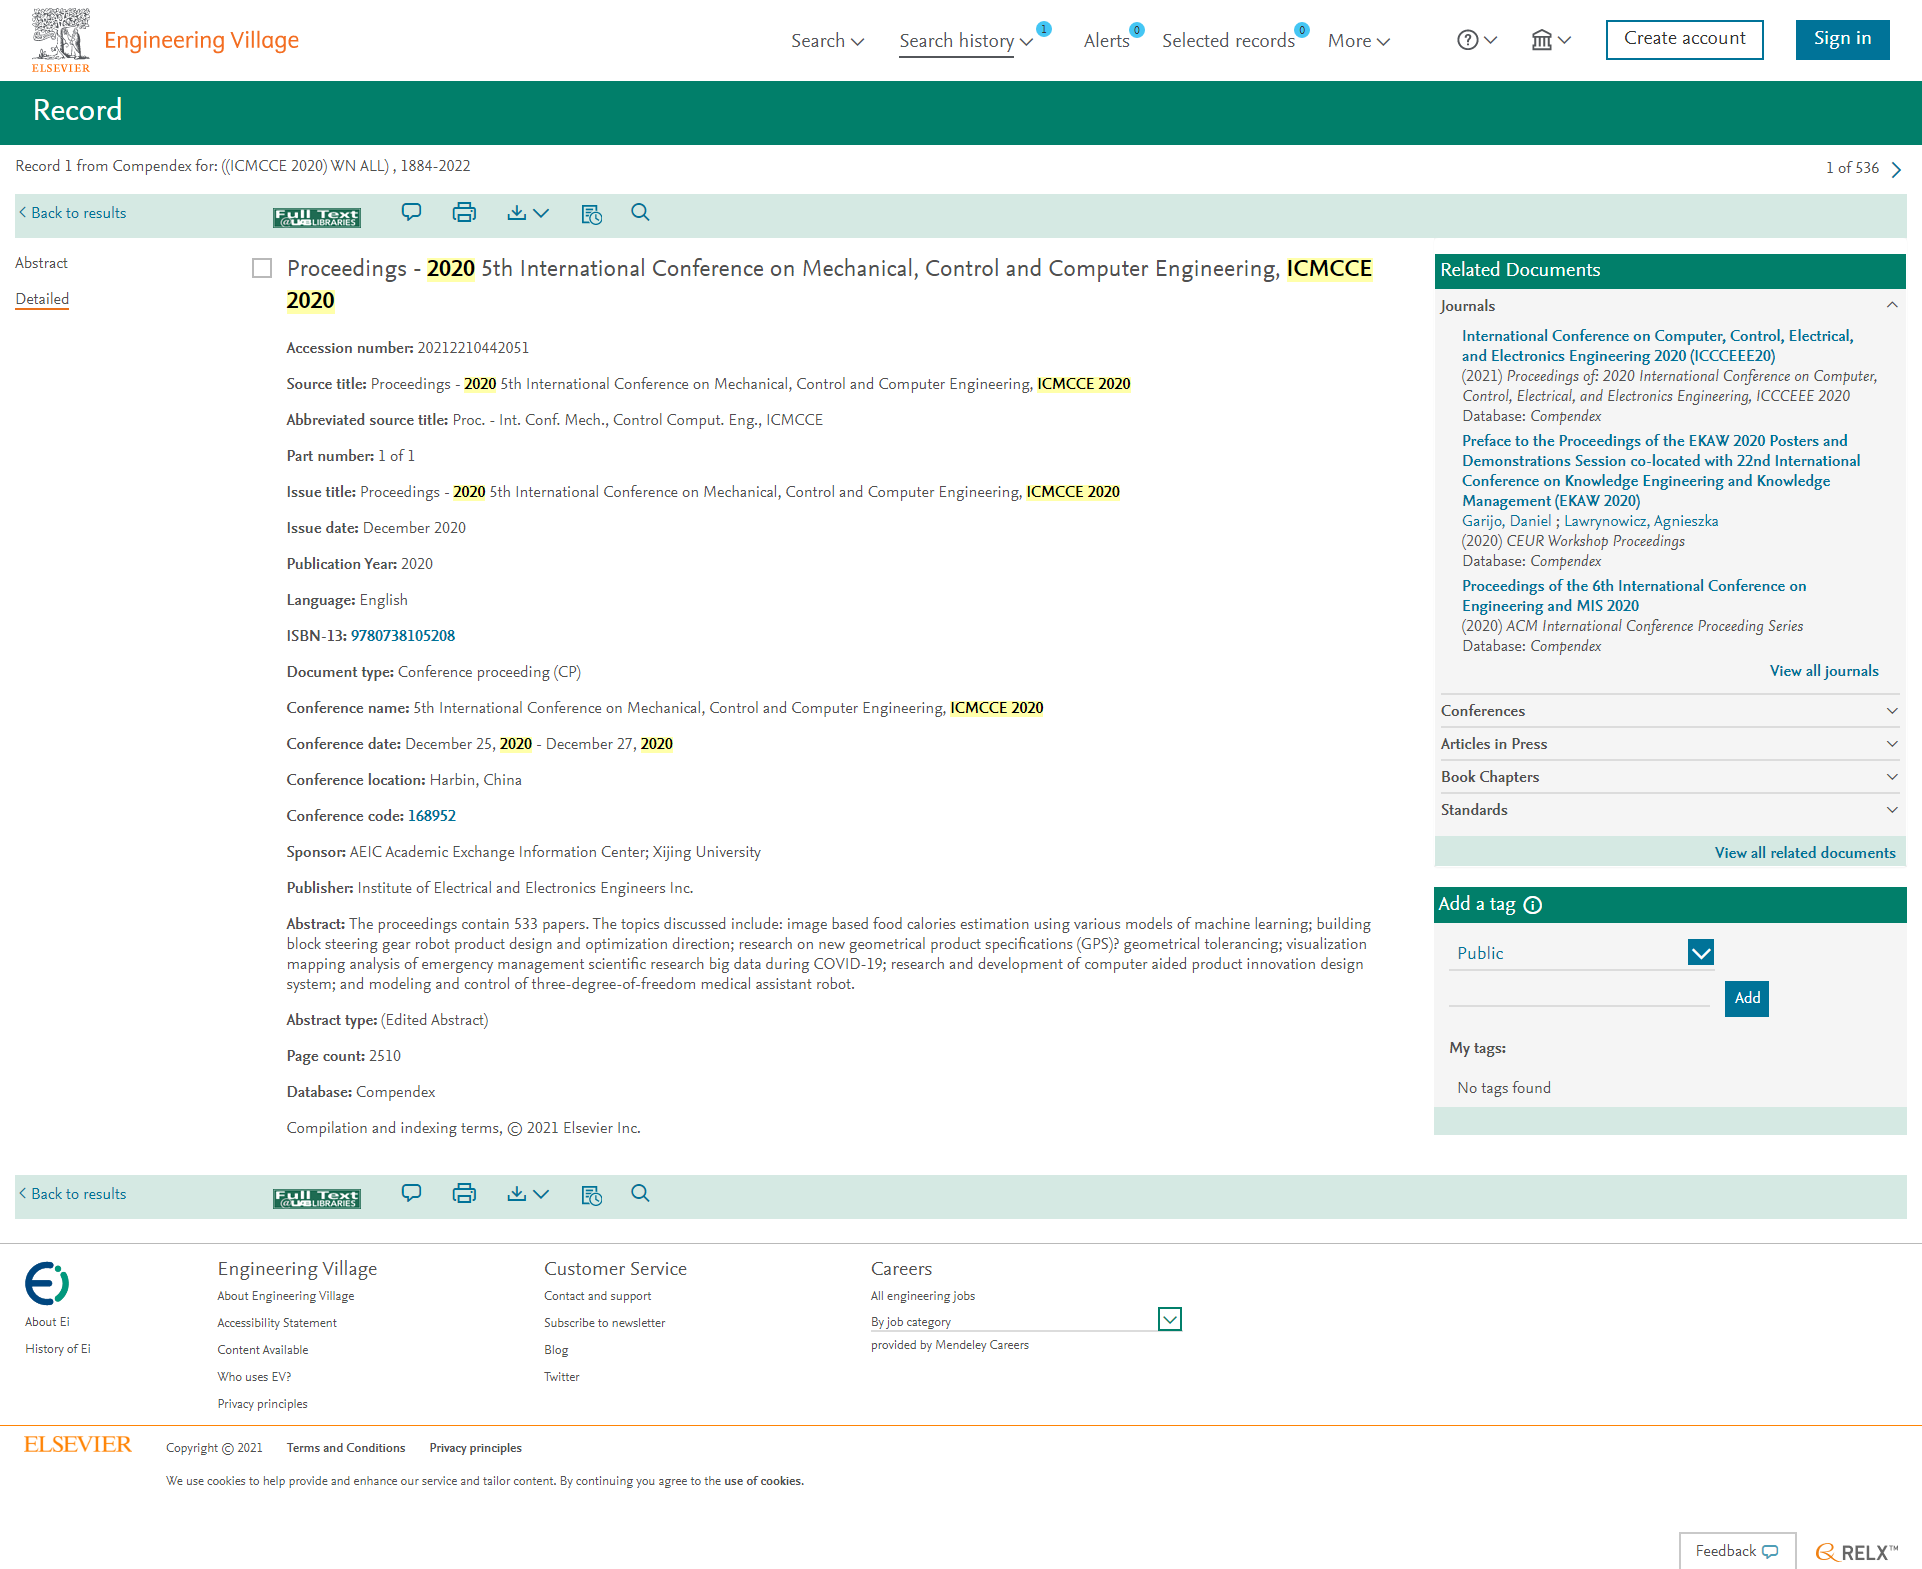Click the institution building icon in header
This screenshot has width=1922, height=1569.
pyautogui.click(x=1542, y=40)
